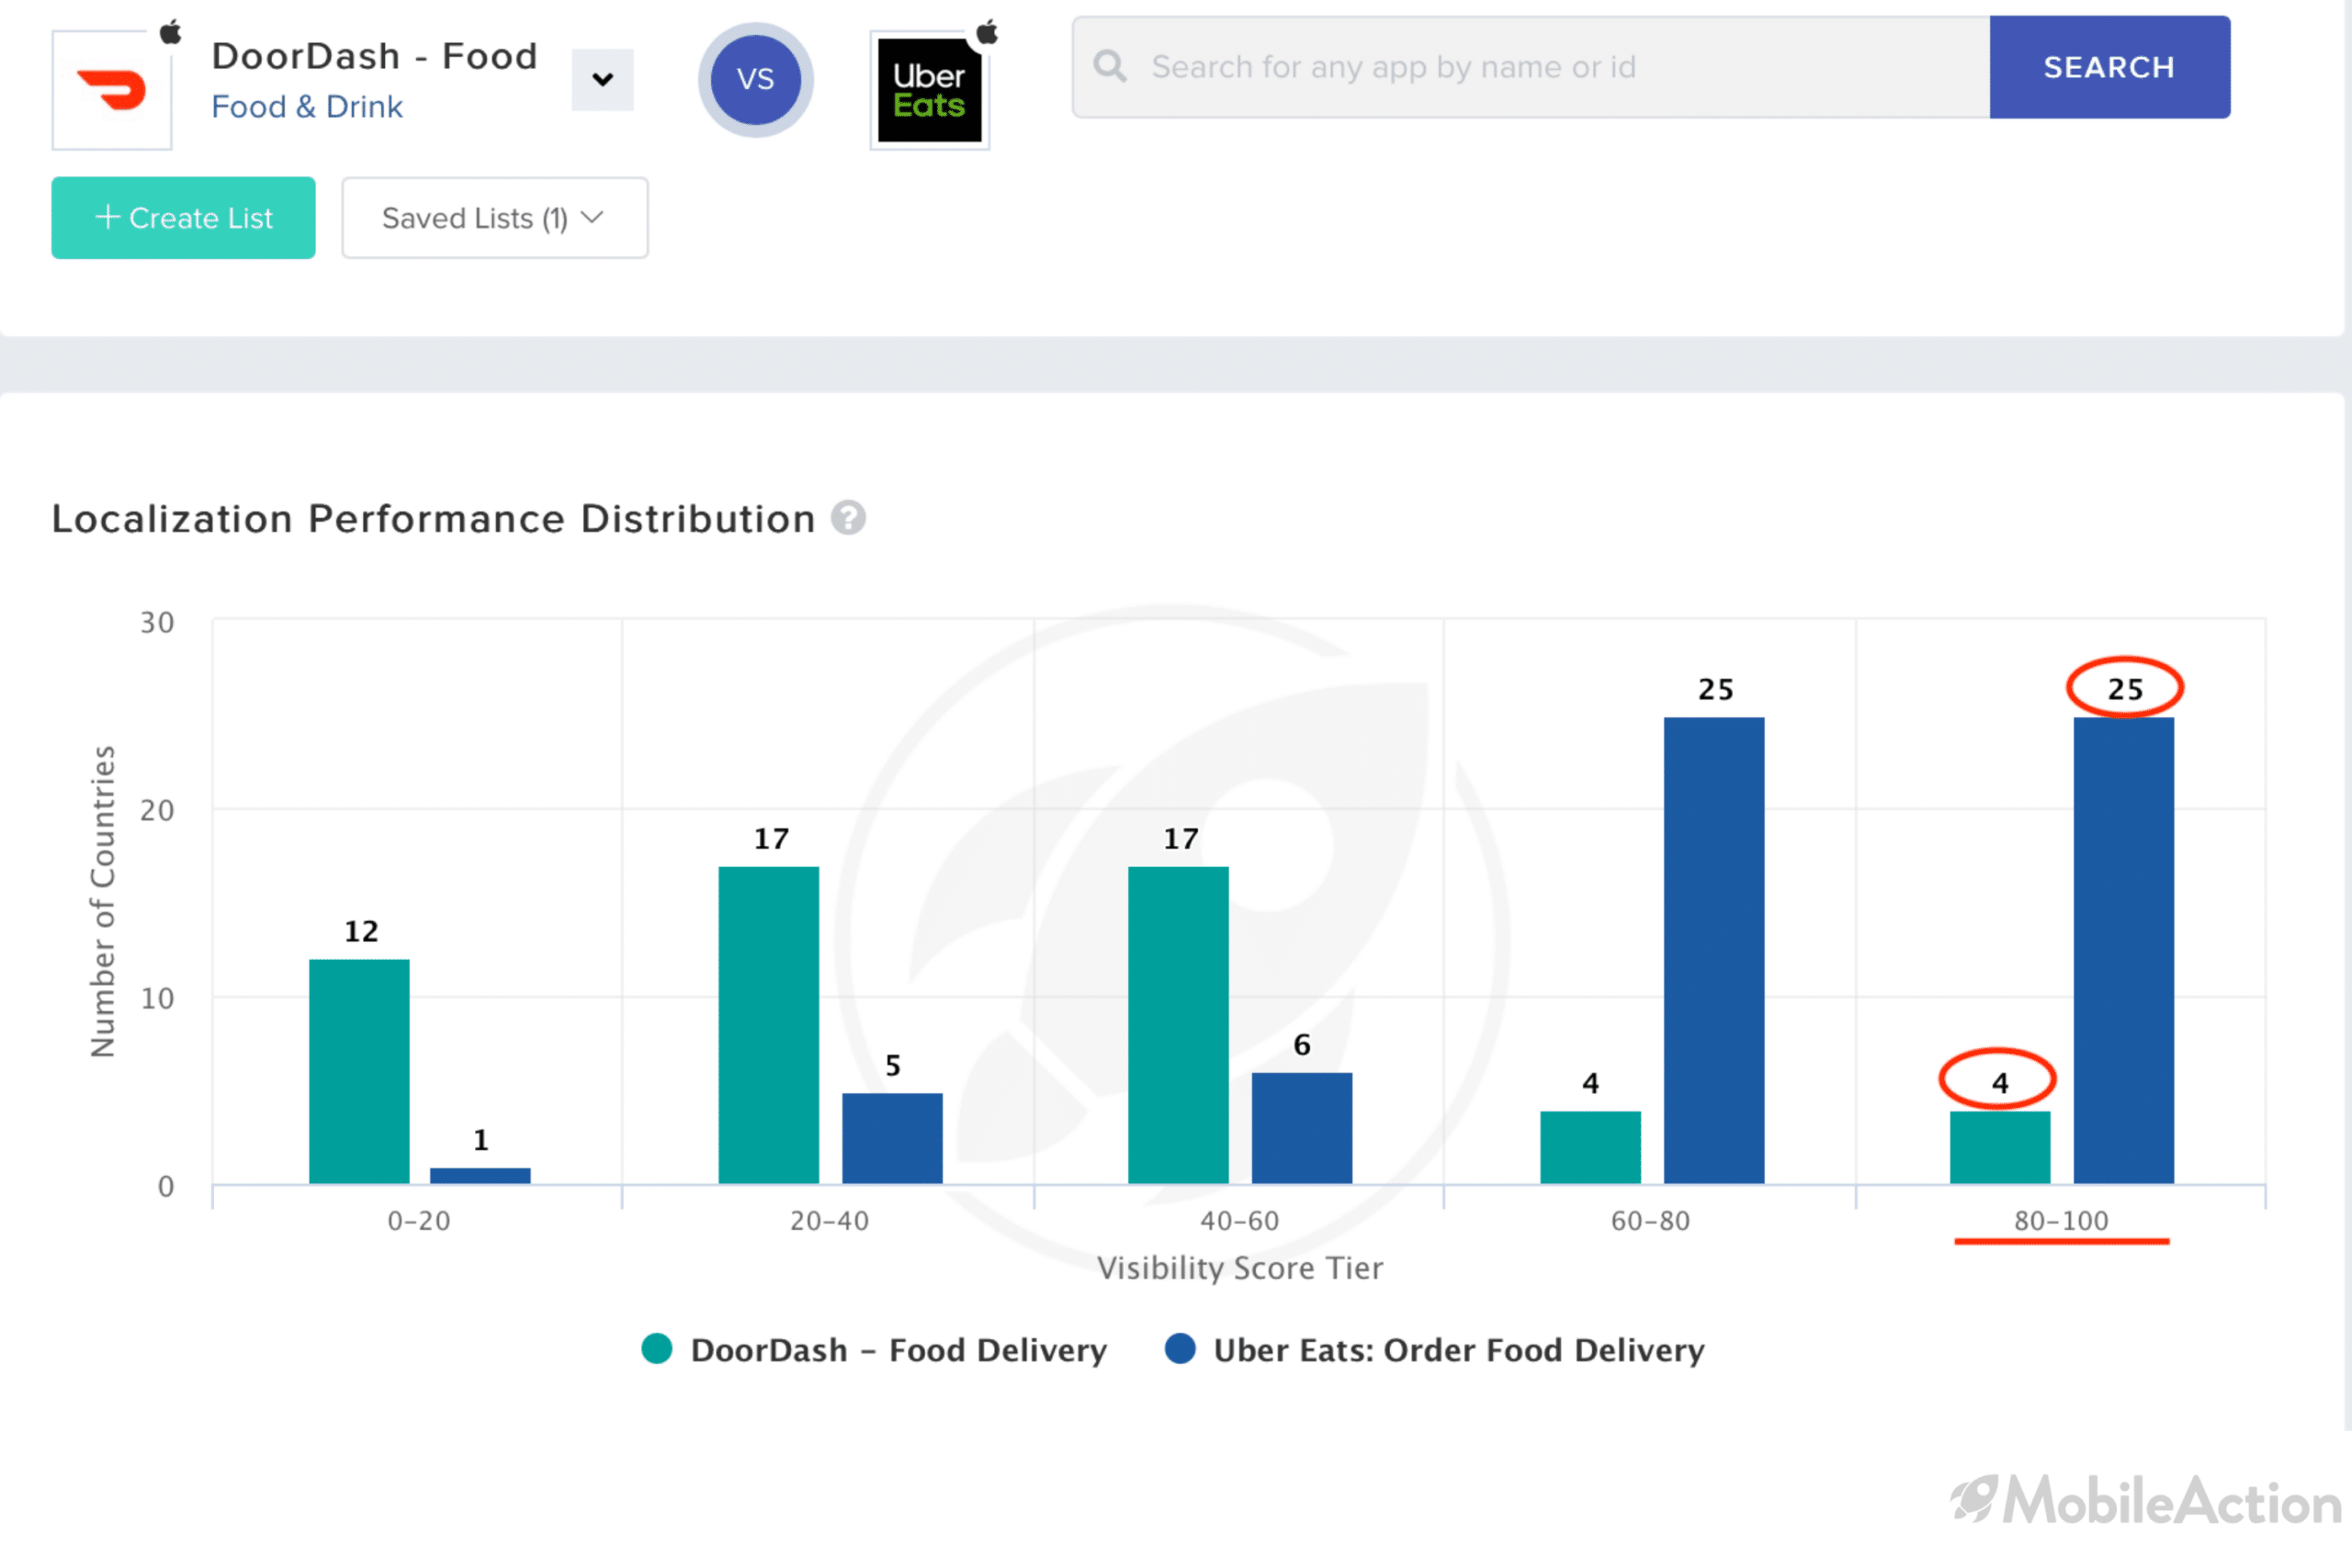Click the value label 25 in the 60-80 tier
The image size is (2352, 1568).
point(1716,689)
